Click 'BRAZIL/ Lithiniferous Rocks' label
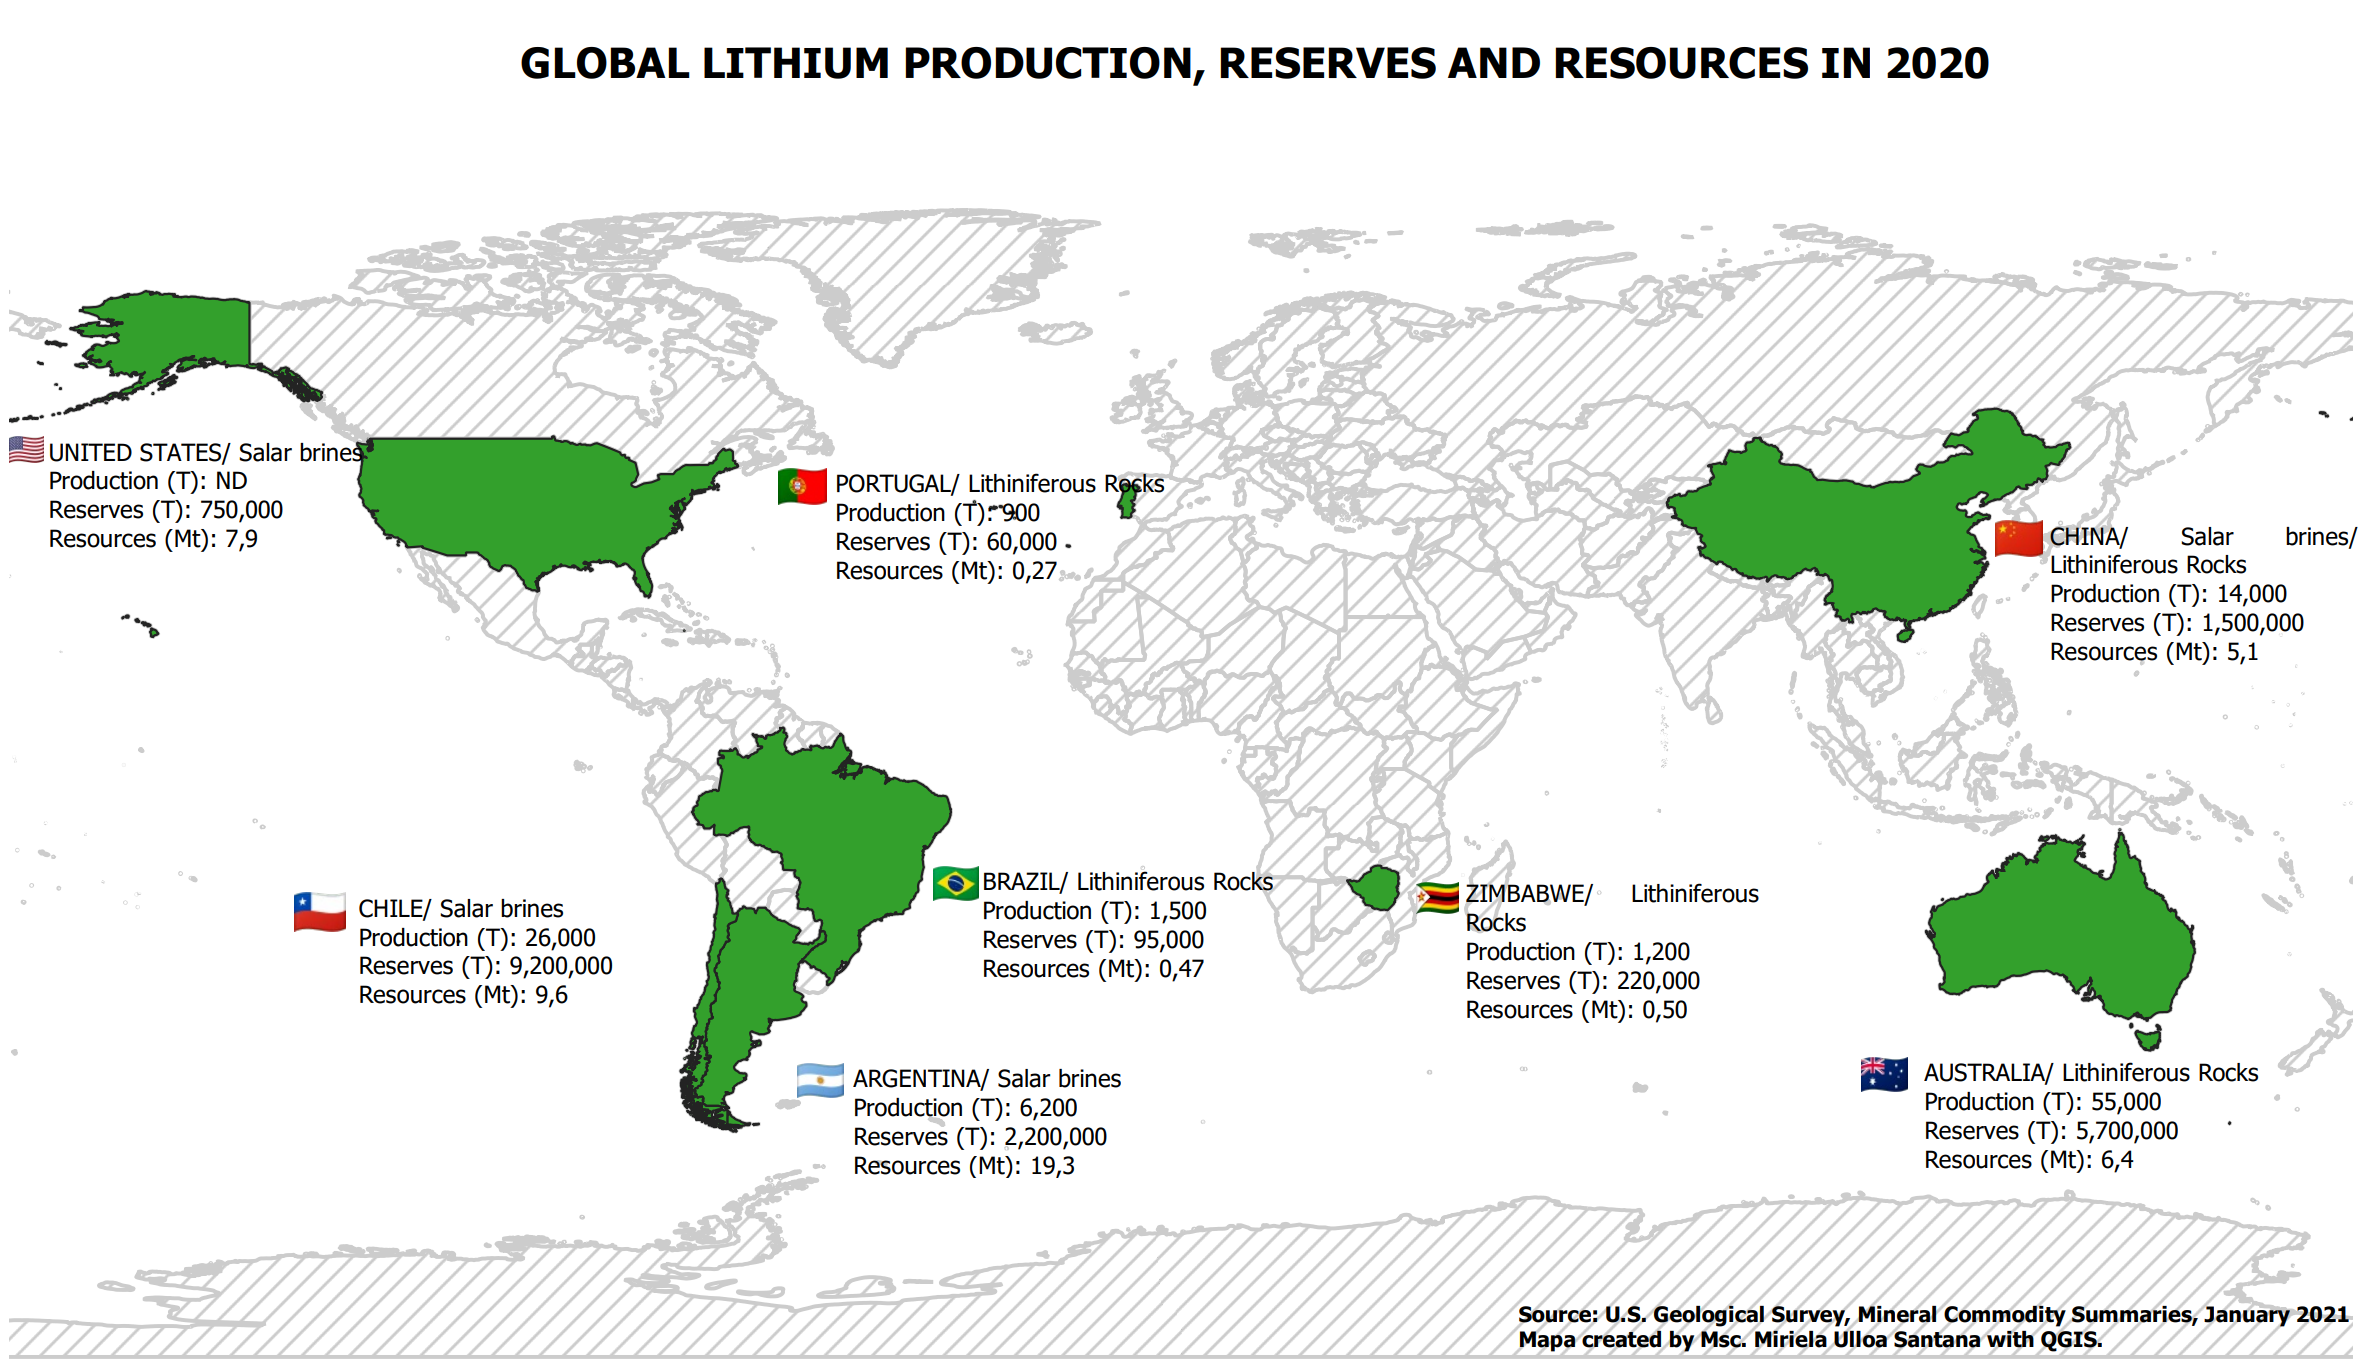Image resolution: width=2360 pixels, height=1361 pixels. [x=1128, y=882]
